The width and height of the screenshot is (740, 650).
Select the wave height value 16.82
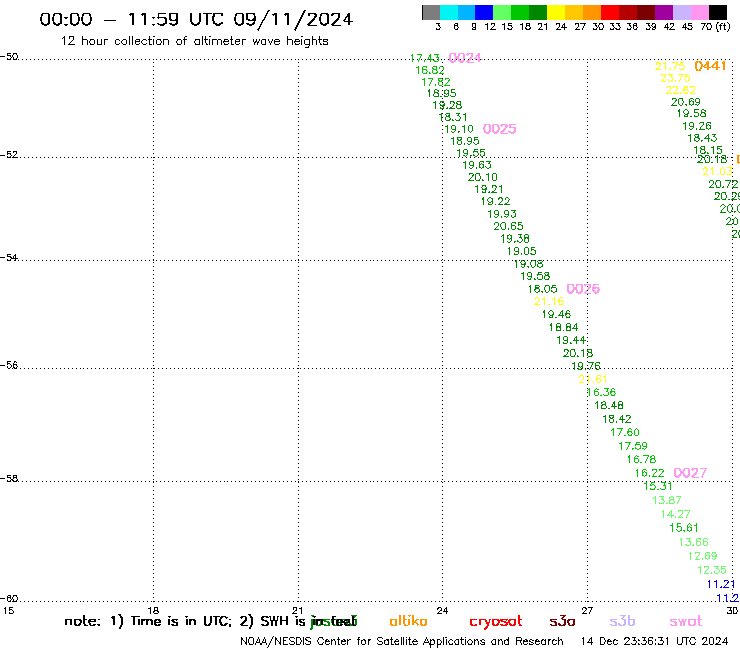pyautogui.click(x=430, y=70)
